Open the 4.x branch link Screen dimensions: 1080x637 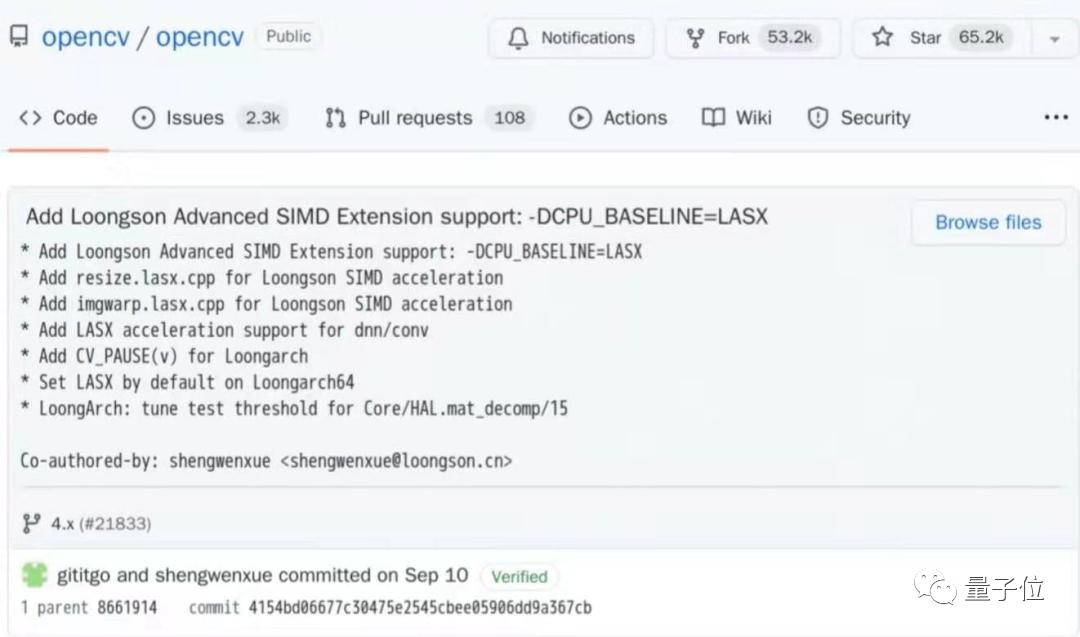pos(63,524)
